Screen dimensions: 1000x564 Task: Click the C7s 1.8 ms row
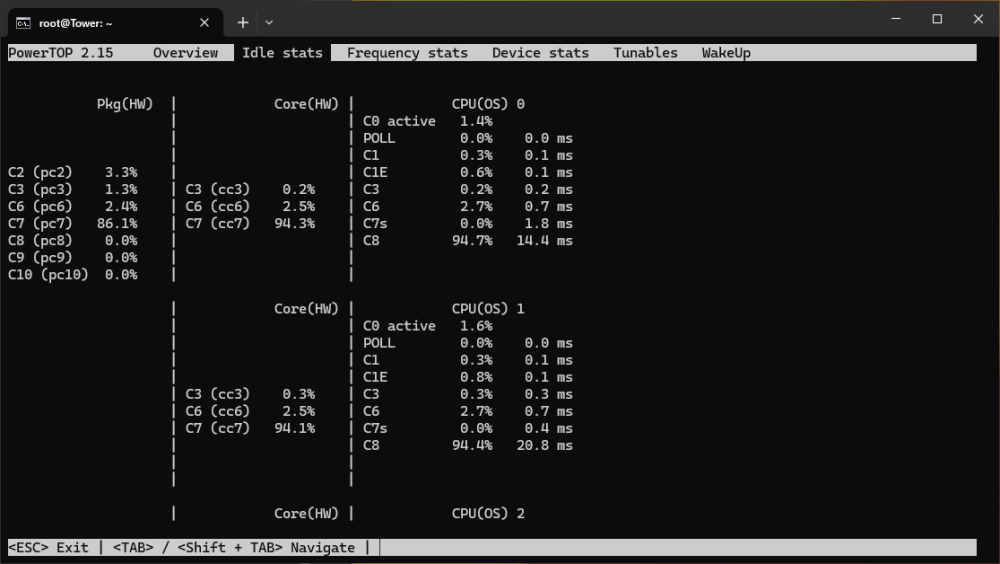point(467,223)
